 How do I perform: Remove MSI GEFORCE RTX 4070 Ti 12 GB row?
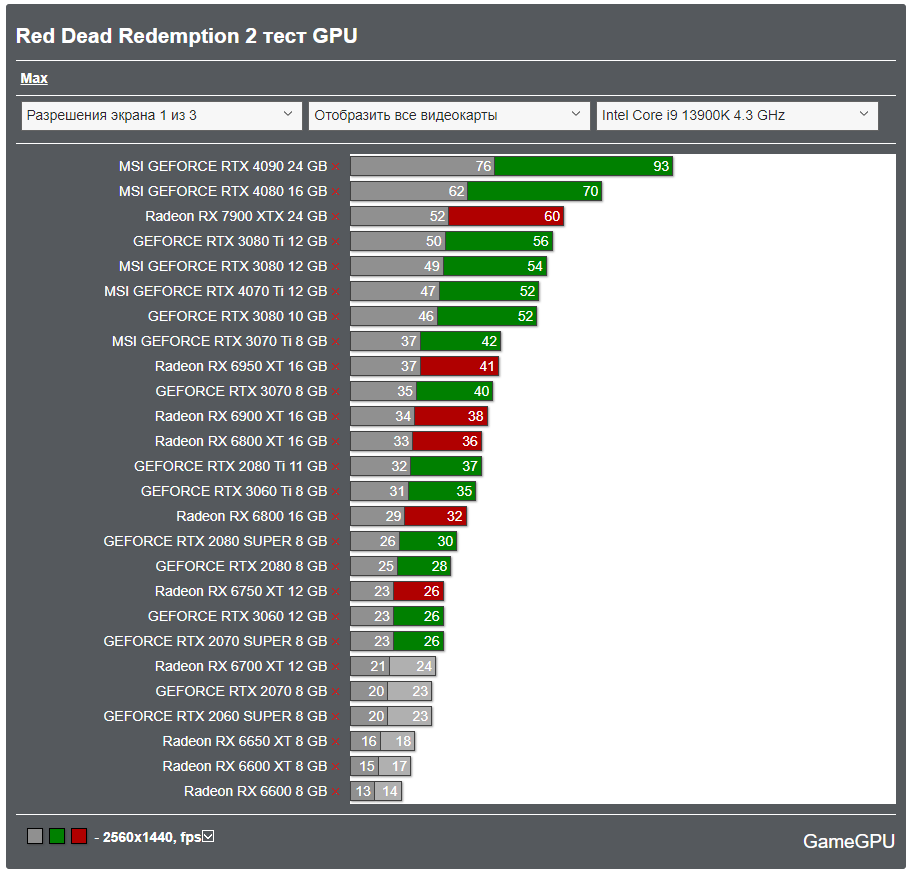point(336,292)
